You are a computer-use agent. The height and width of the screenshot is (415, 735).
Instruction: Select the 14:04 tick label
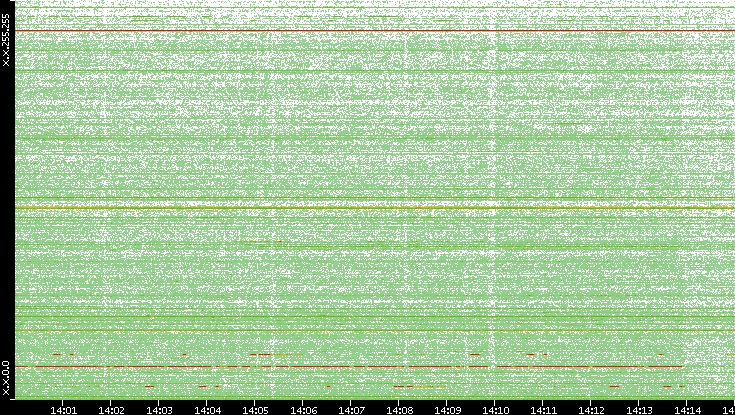[207, 410]
